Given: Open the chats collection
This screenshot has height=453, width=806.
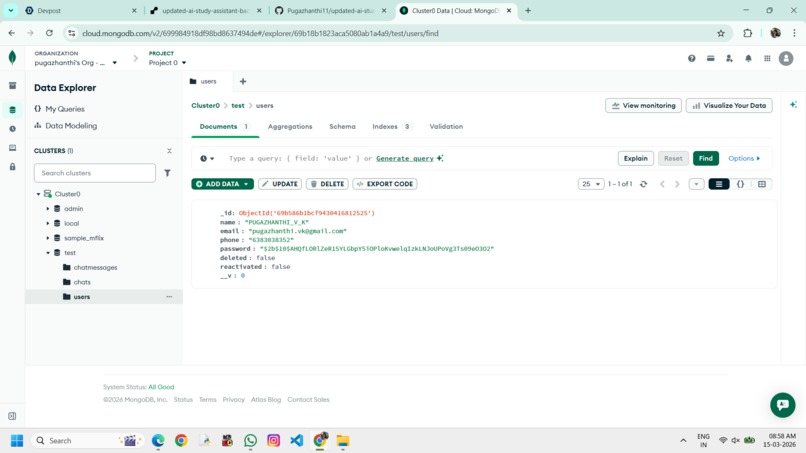Looking at the screenshot, I should (x=82, y=282).
